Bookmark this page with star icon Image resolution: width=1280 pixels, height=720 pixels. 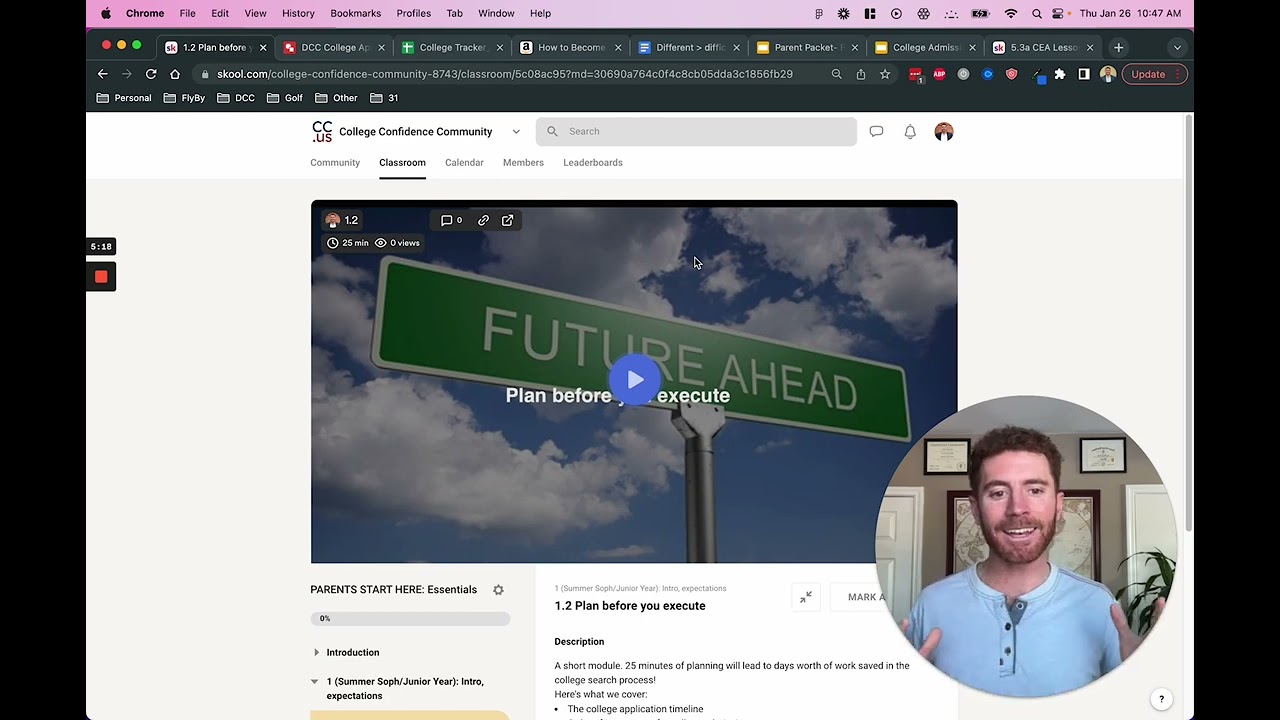click(x=885, y=74)
